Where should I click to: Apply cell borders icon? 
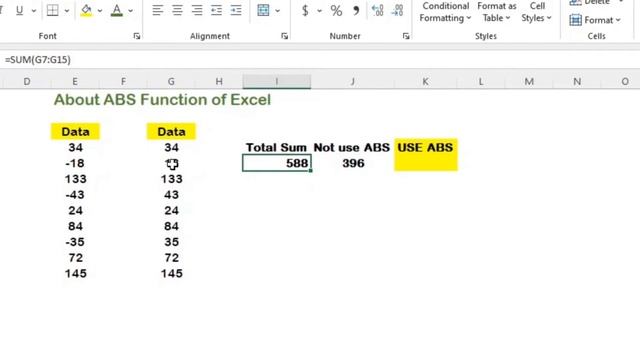[x=53, y=10]
